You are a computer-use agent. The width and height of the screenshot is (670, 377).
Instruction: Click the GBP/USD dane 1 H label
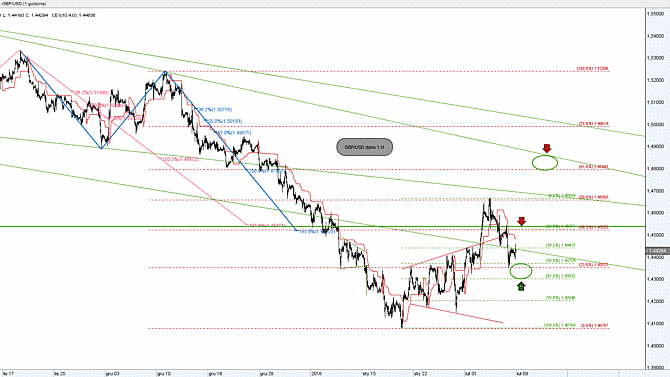point(364,147)
